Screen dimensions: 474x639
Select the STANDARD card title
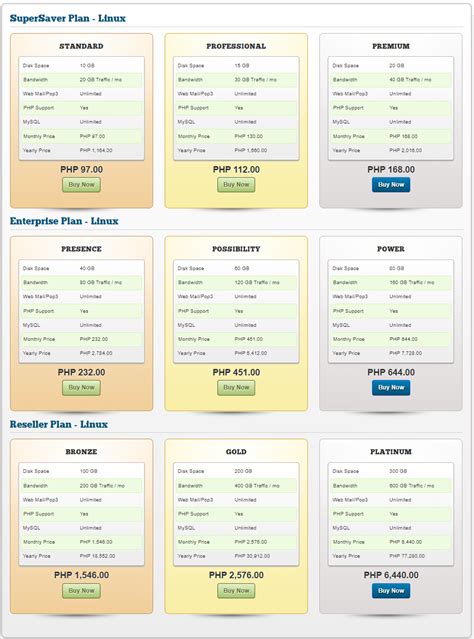pos(82,46)
